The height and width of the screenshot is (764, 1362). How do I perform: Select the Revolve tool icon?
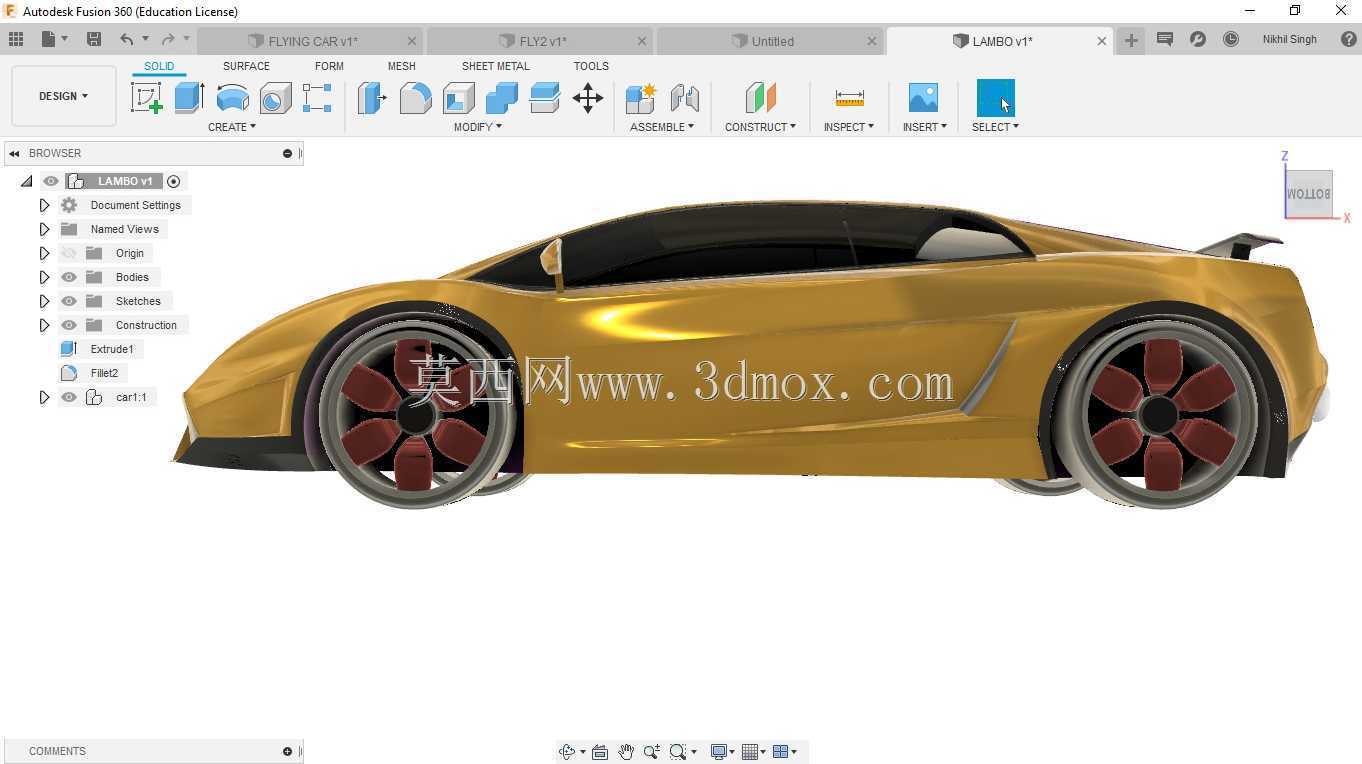(x=232, y=98)
